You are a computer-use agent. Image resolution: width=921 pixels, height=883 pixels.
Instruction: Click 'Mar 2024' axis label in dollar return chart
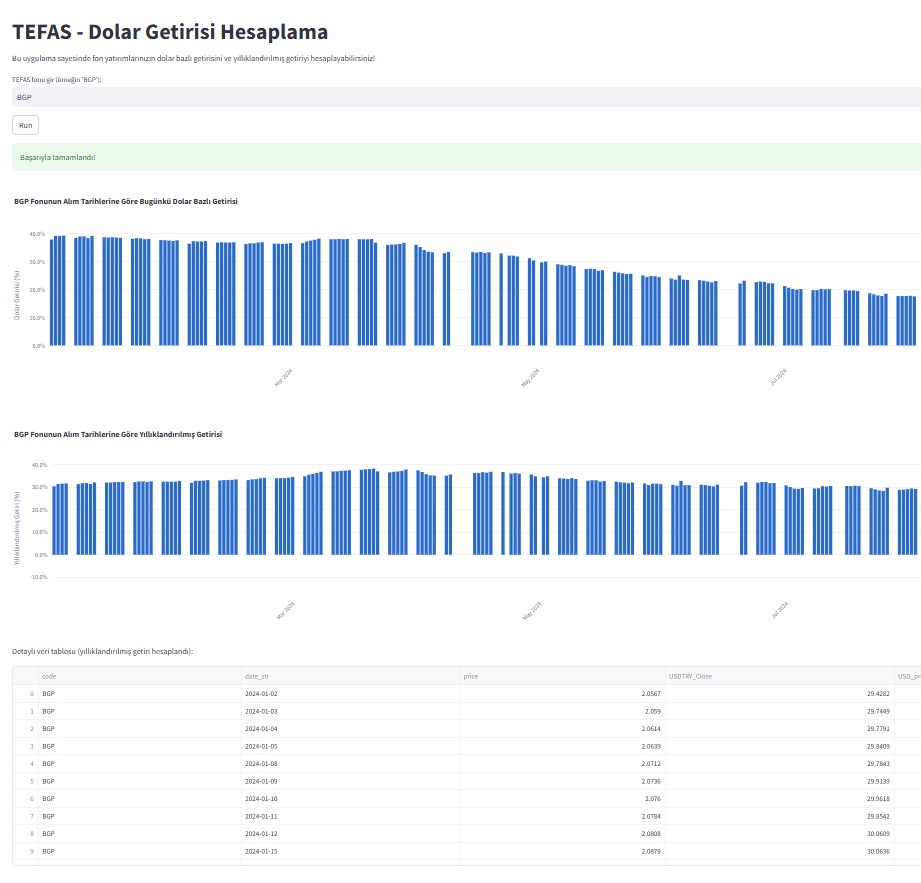point(283,378)
